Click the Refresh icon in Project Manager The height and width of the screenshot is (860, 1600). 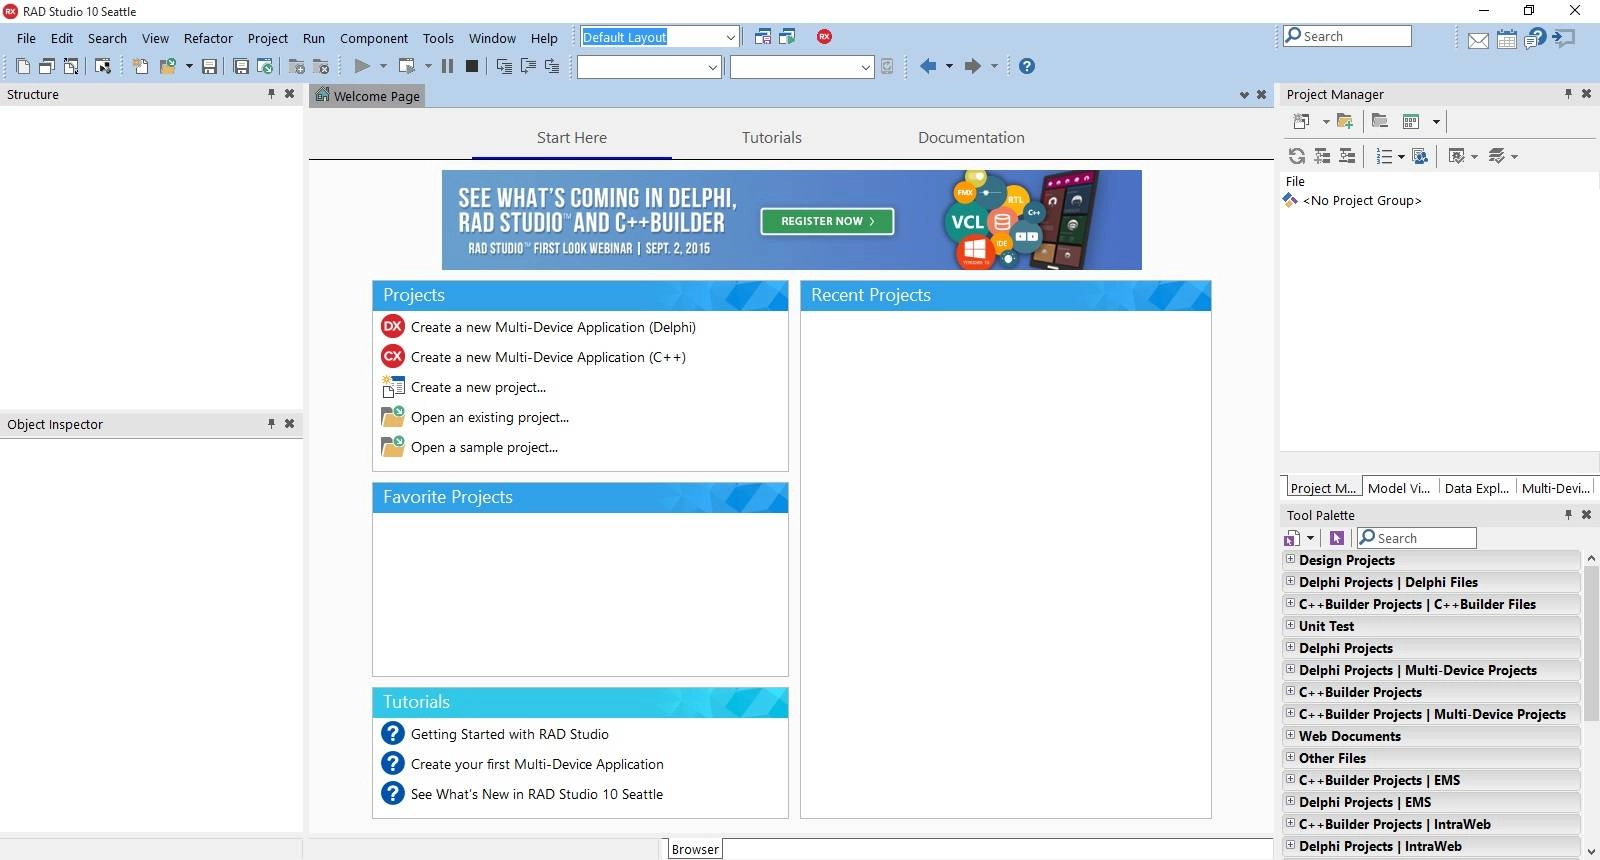[x=1296, y=156]
